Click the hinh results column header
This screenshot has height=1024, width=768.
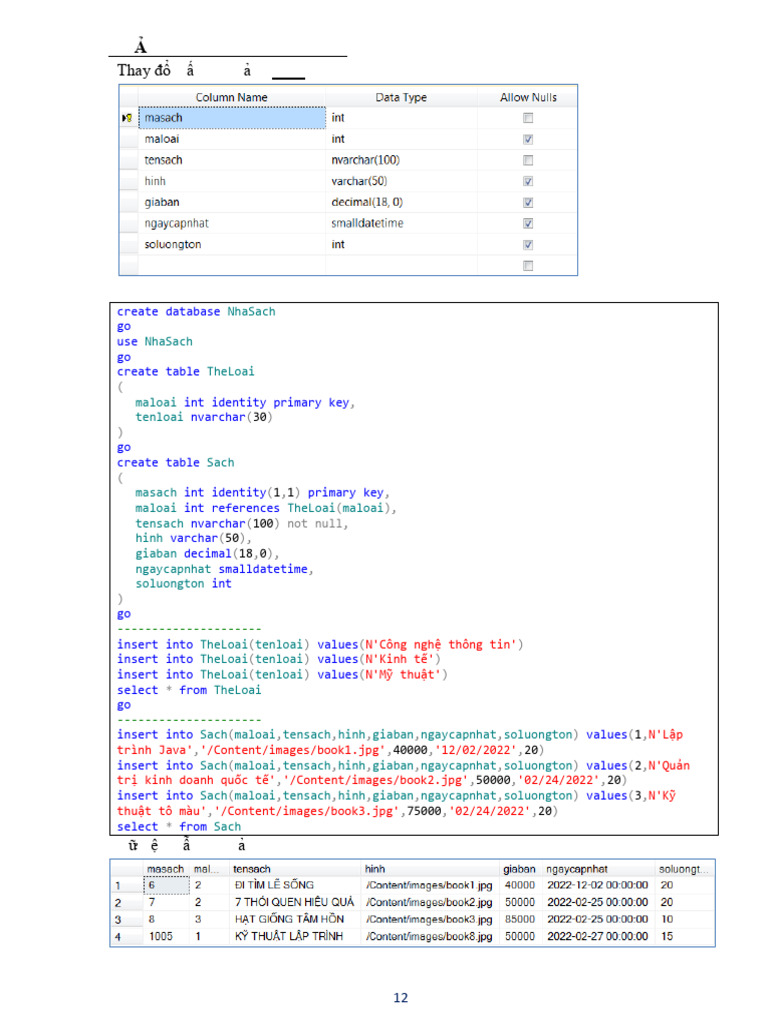pyautogui.click(x=431, y=869)
